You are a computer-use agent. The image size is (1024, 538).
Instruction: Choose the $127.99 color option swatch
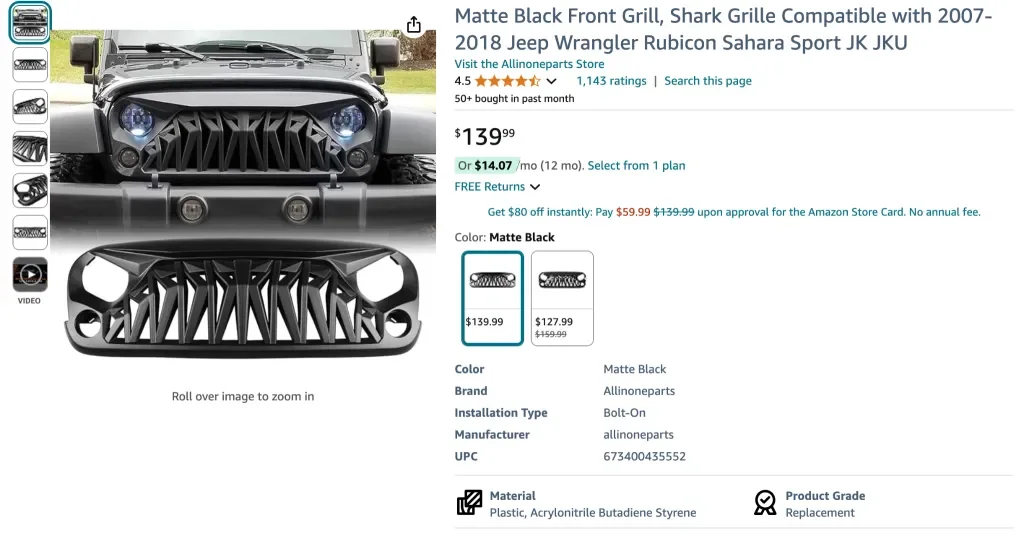point(562,297)
